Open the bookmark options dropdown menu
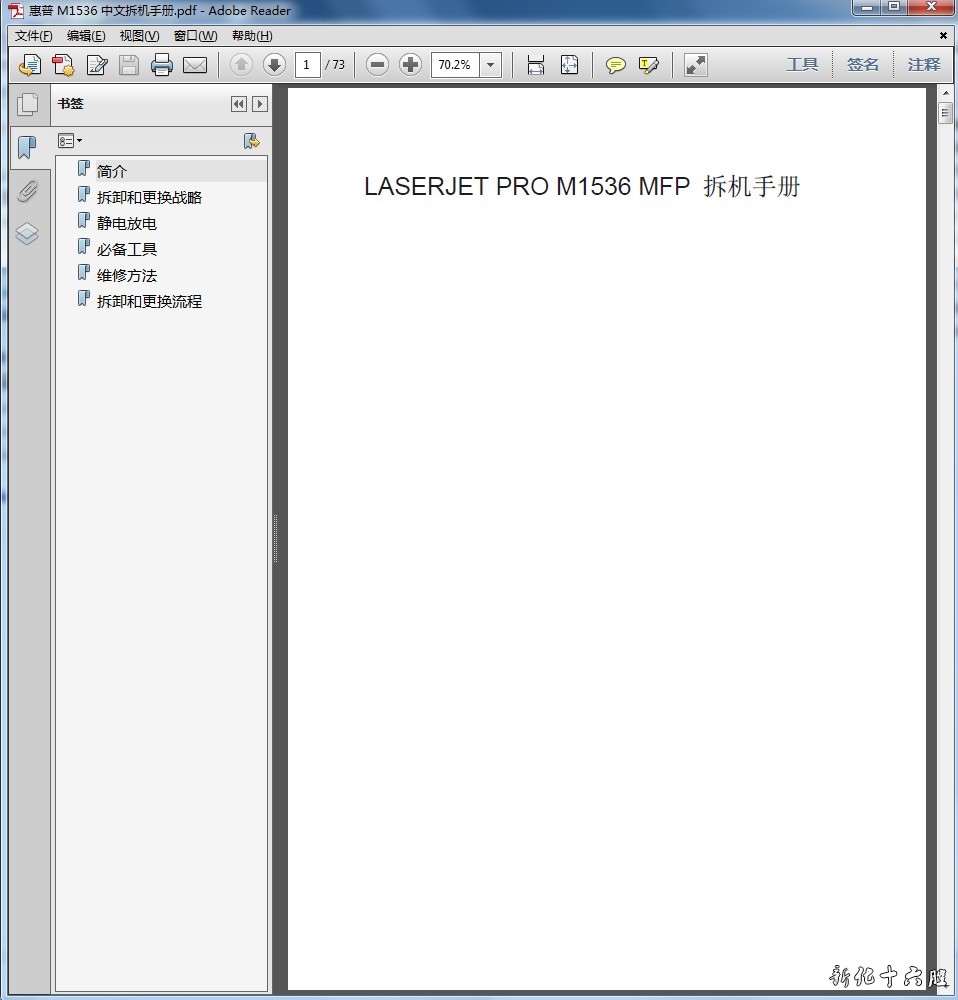The width and height of the screenshot is (958, 1000). (x=70, y=141)
